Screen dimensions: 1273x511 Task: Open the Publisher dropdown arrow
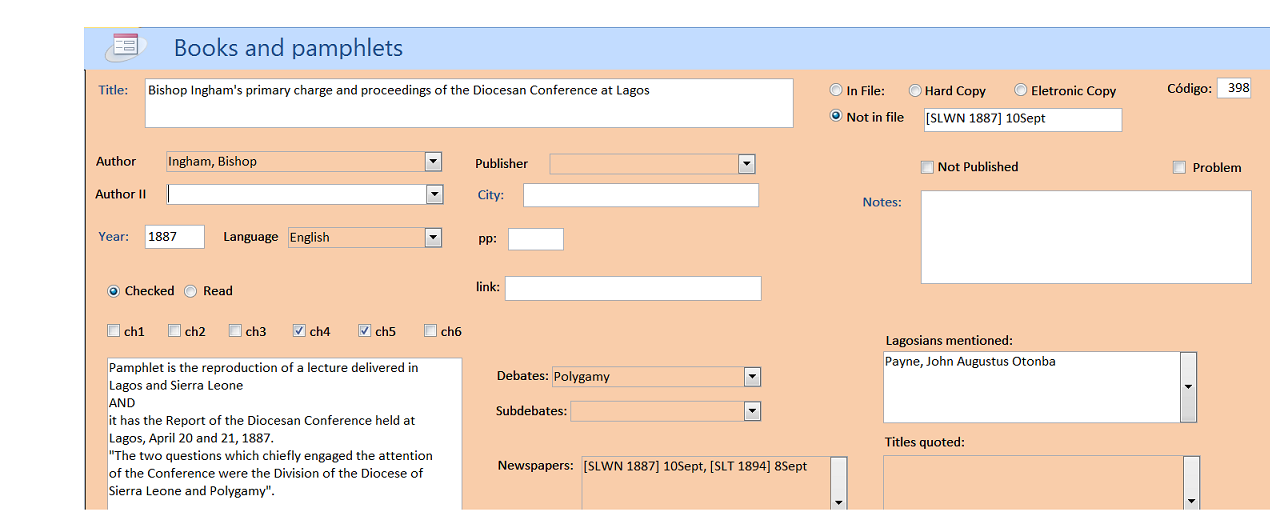[x=746, y=164]
